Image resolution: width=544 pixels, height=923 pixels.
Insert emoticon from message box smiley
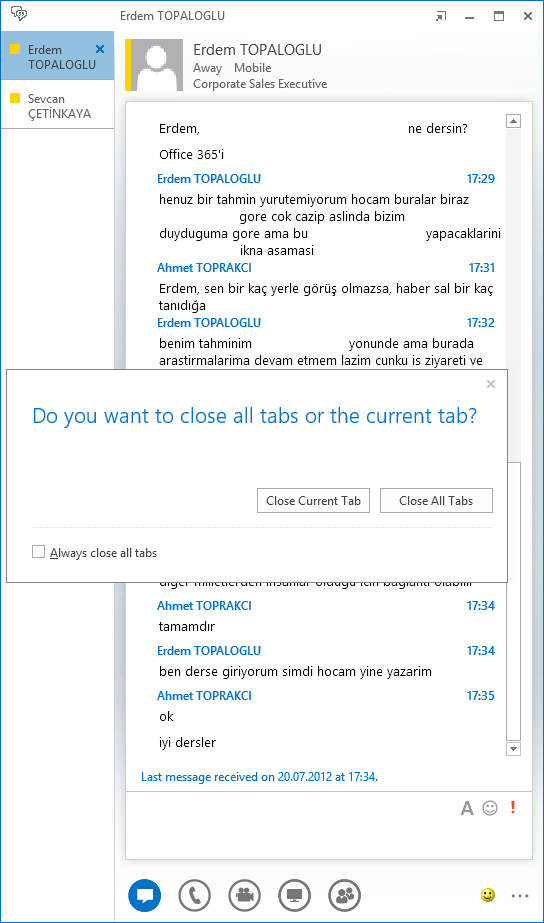pos(490,808)
